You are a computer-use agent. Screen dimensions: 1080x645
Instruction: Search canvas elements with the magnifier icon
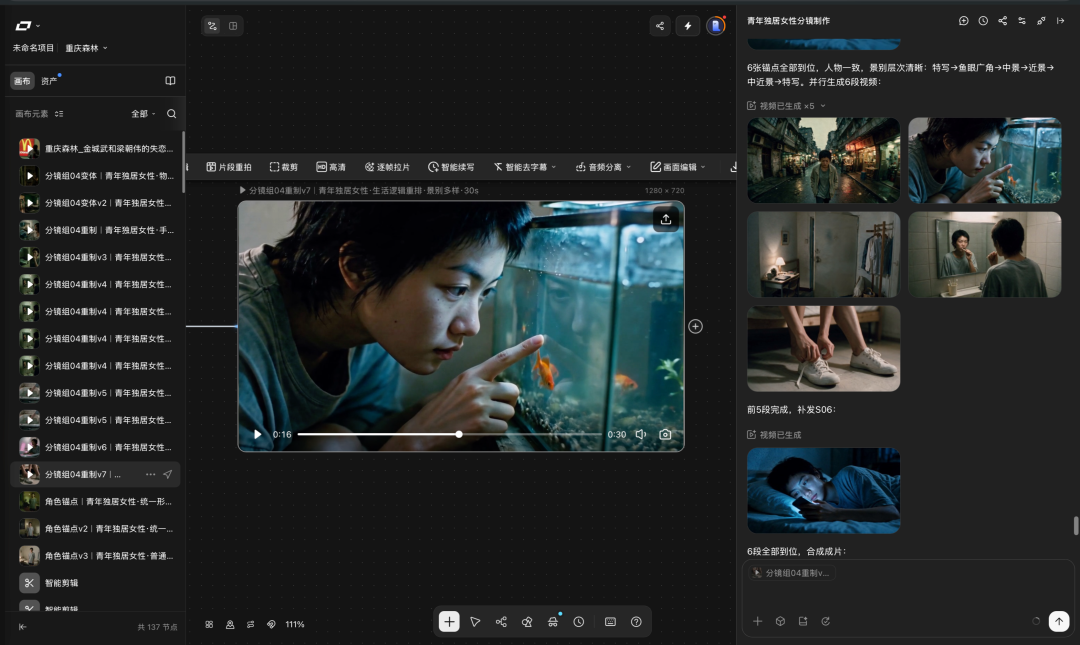tap(172, 114)
